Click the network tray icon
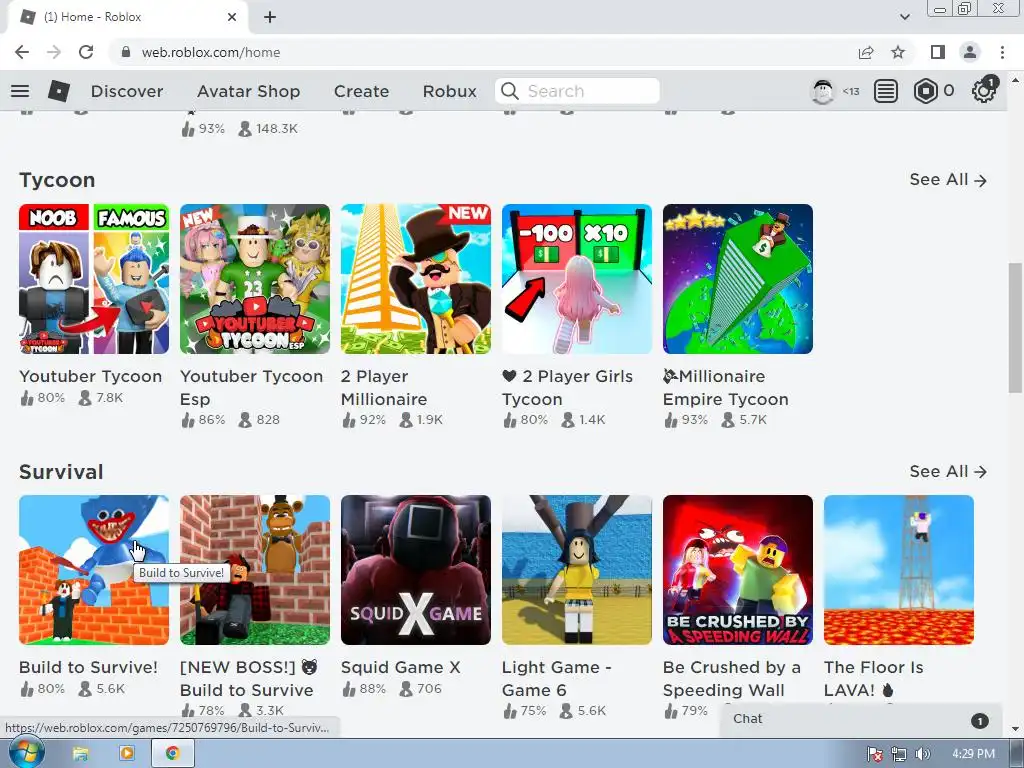The height and width of the screenshot is (768, 1024). [899, 754]
